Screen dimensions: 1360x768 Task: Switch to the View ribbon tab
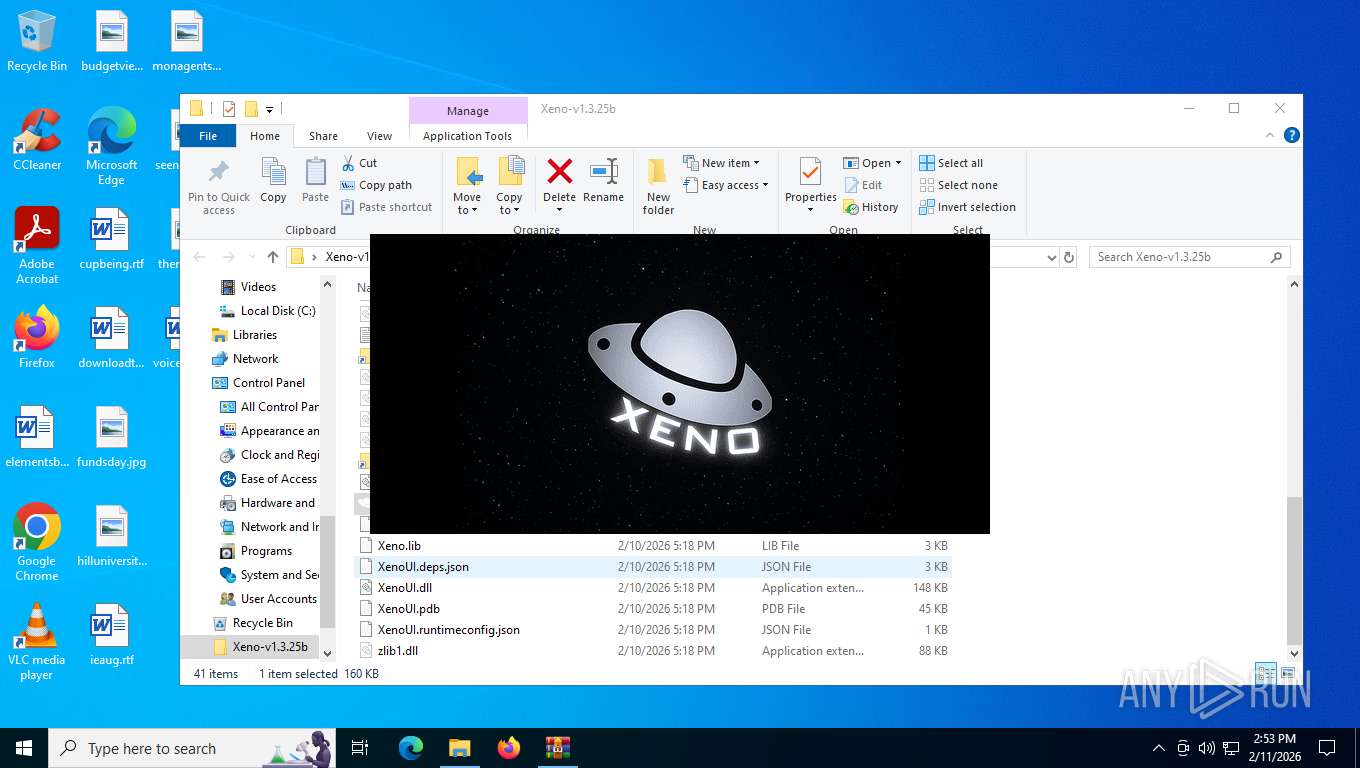[x=379, y=136]
